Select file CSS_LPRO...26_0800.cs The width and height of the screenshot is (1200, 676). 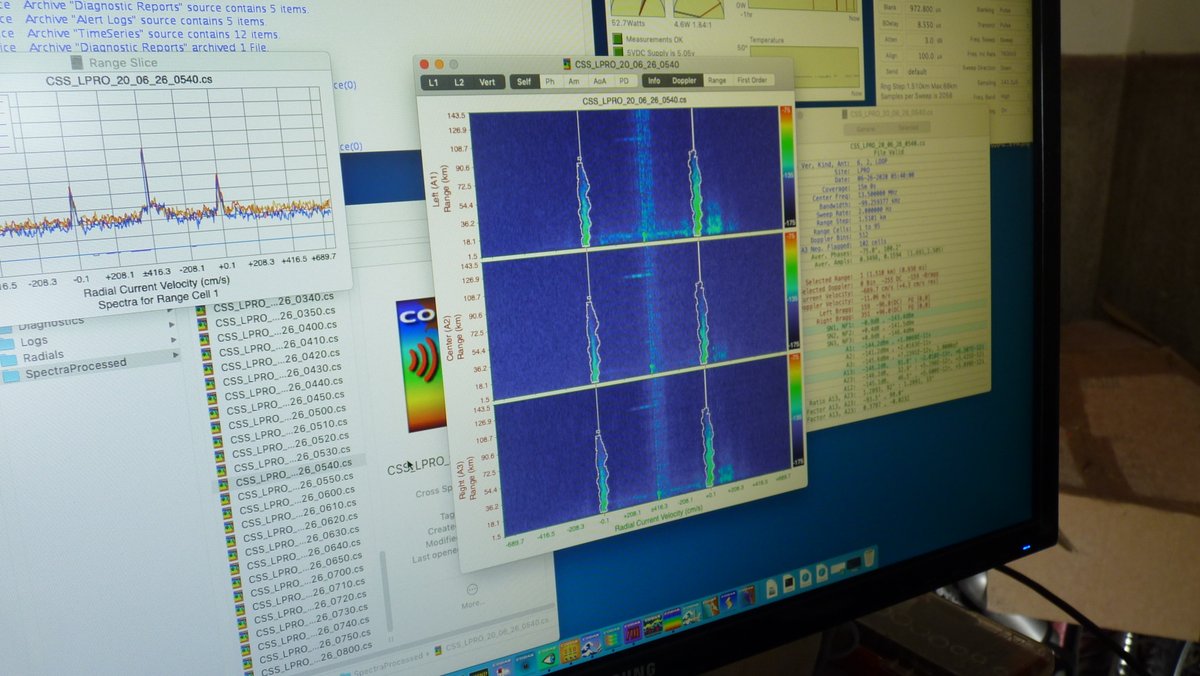pos(316,658)
